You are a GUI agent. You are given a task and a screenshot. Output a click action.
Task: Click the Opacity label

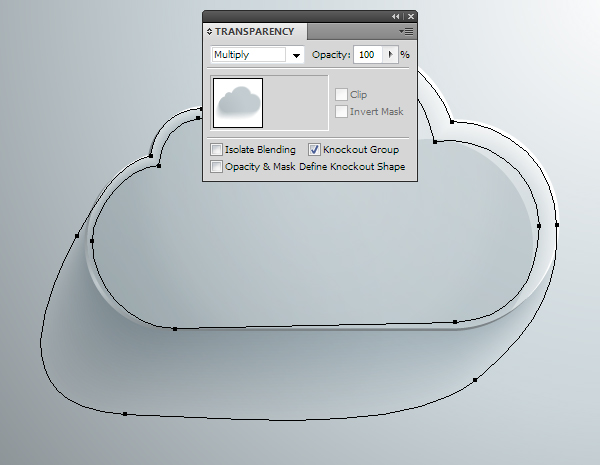(331, 55)
